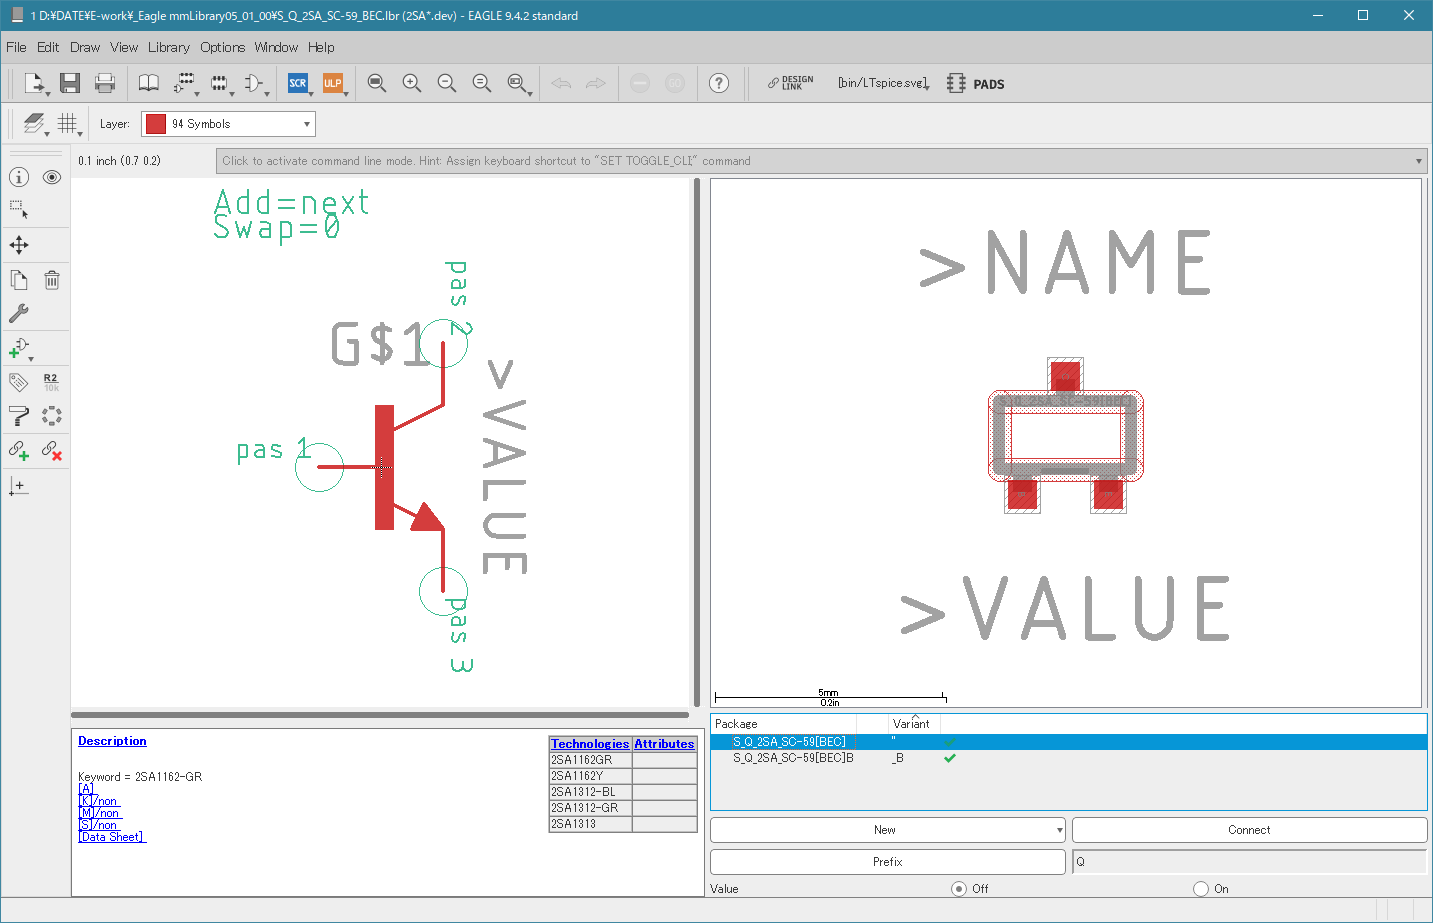Click the Redraw zoom icon
This screenshot has height=923, width=1433.
coord(482,83)
